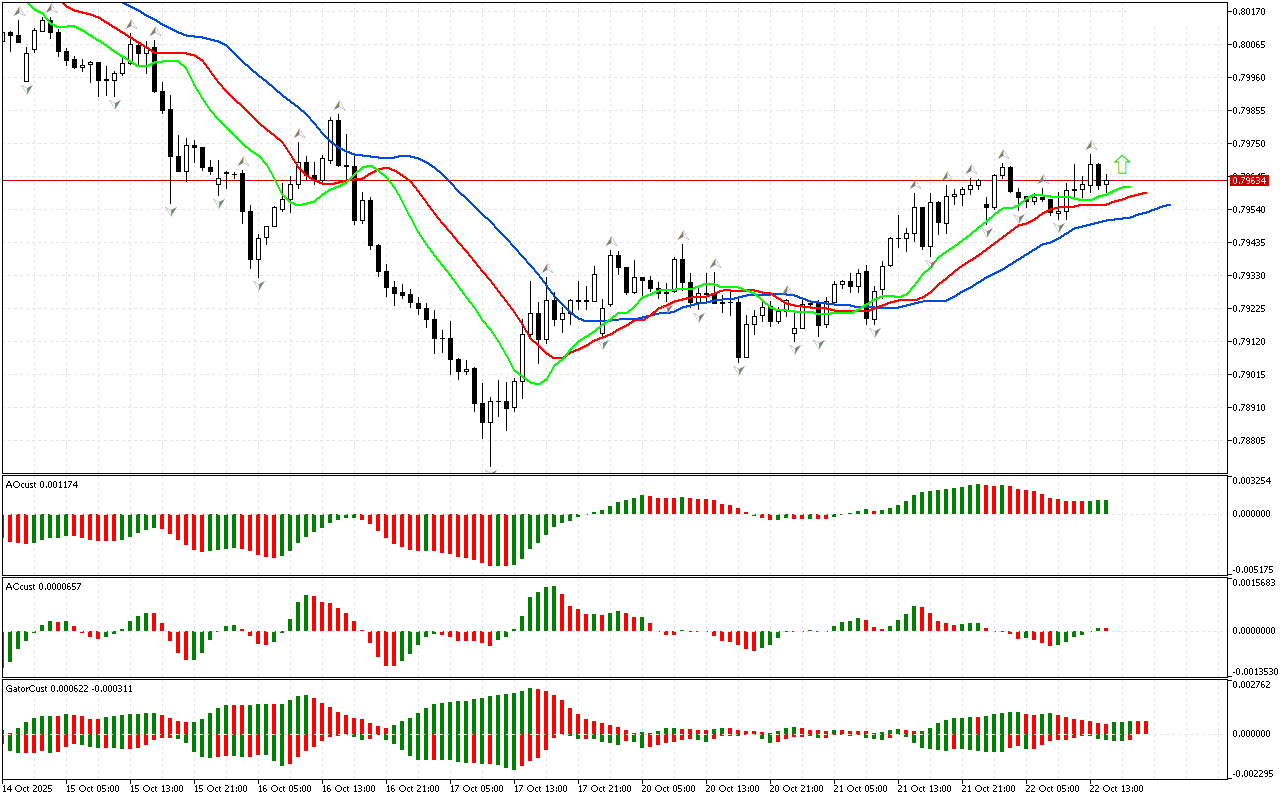Select the red horizontal price level line

600,181
